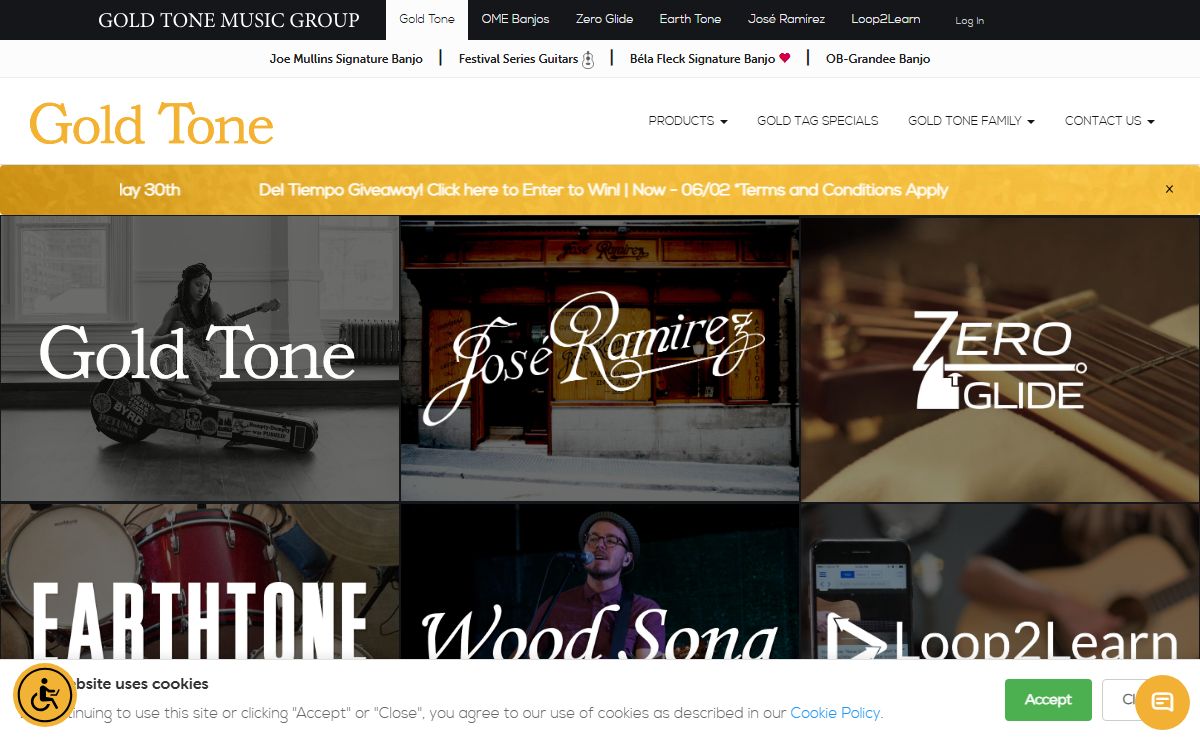
Task: Open OB-Grandee Banjo link
Action: [x=878, y=59]
